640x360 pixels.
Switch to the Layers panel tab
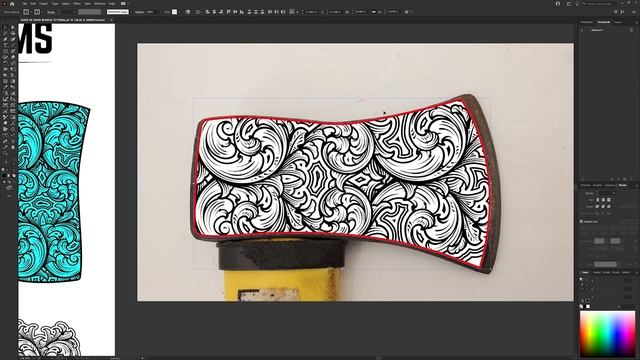tap(618, 22)
